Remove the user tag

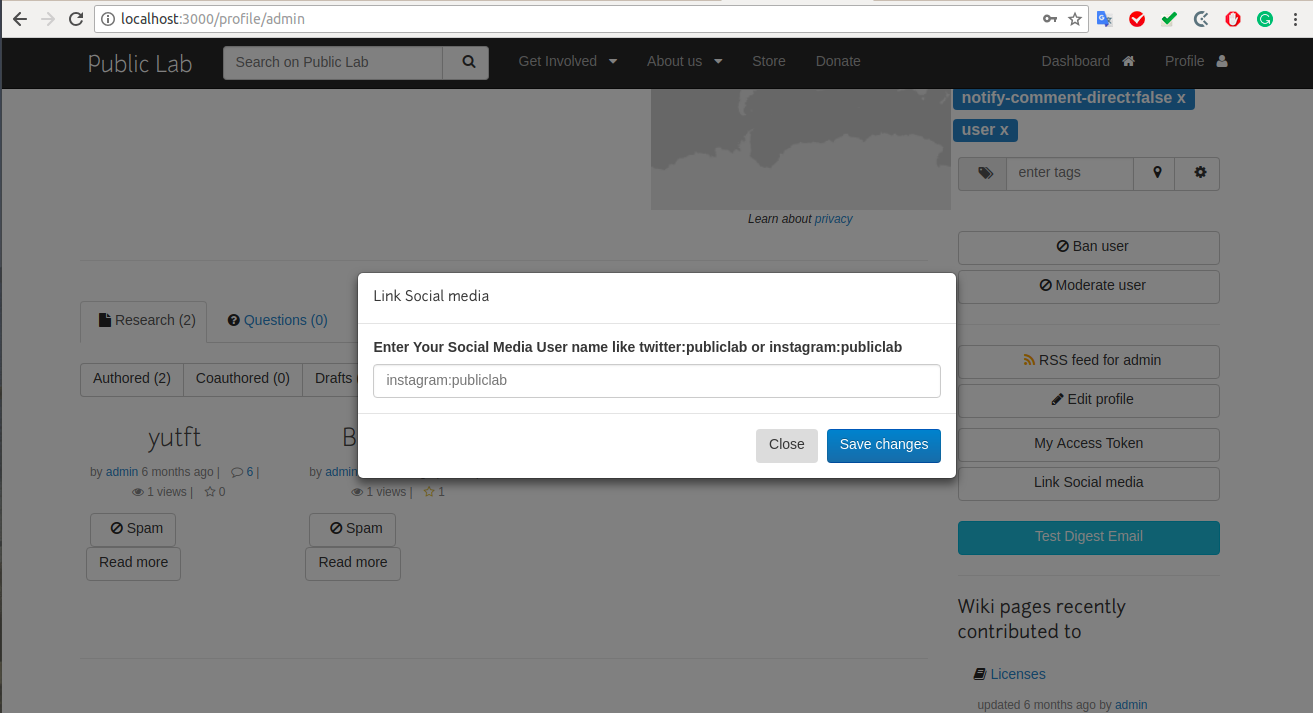(x=1003, y=129)
